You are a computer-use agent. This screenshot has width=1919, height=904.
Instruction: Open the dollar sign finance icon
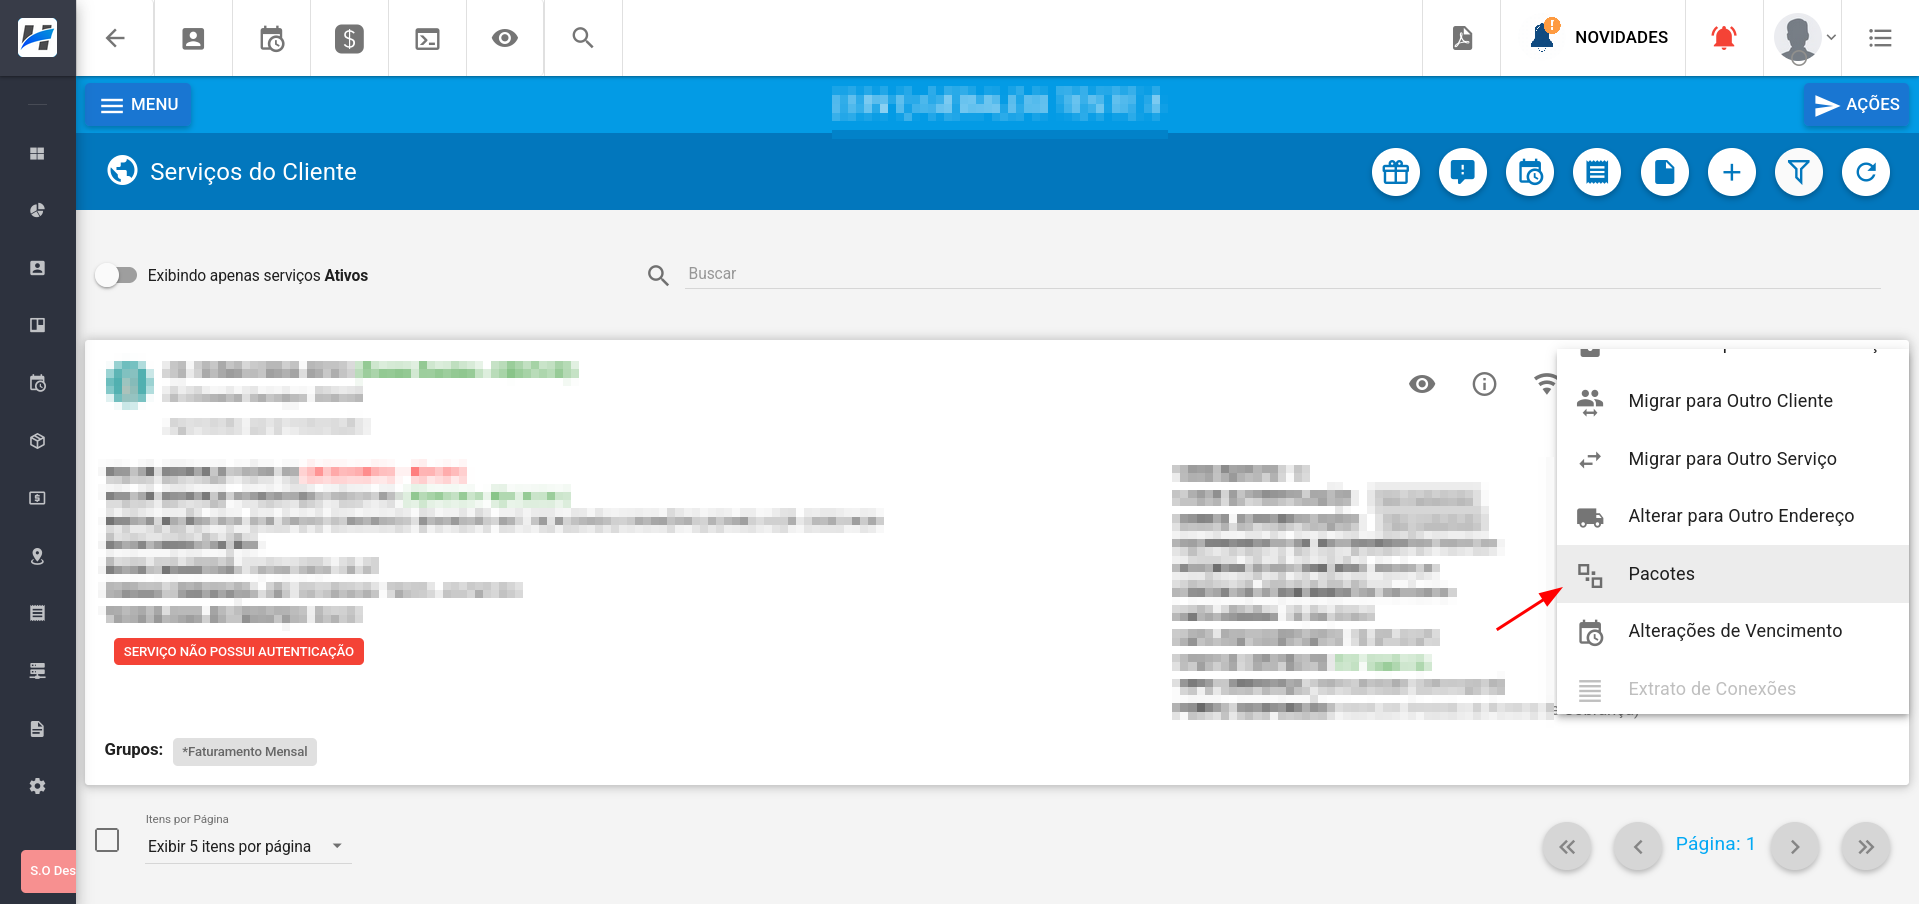349,38
